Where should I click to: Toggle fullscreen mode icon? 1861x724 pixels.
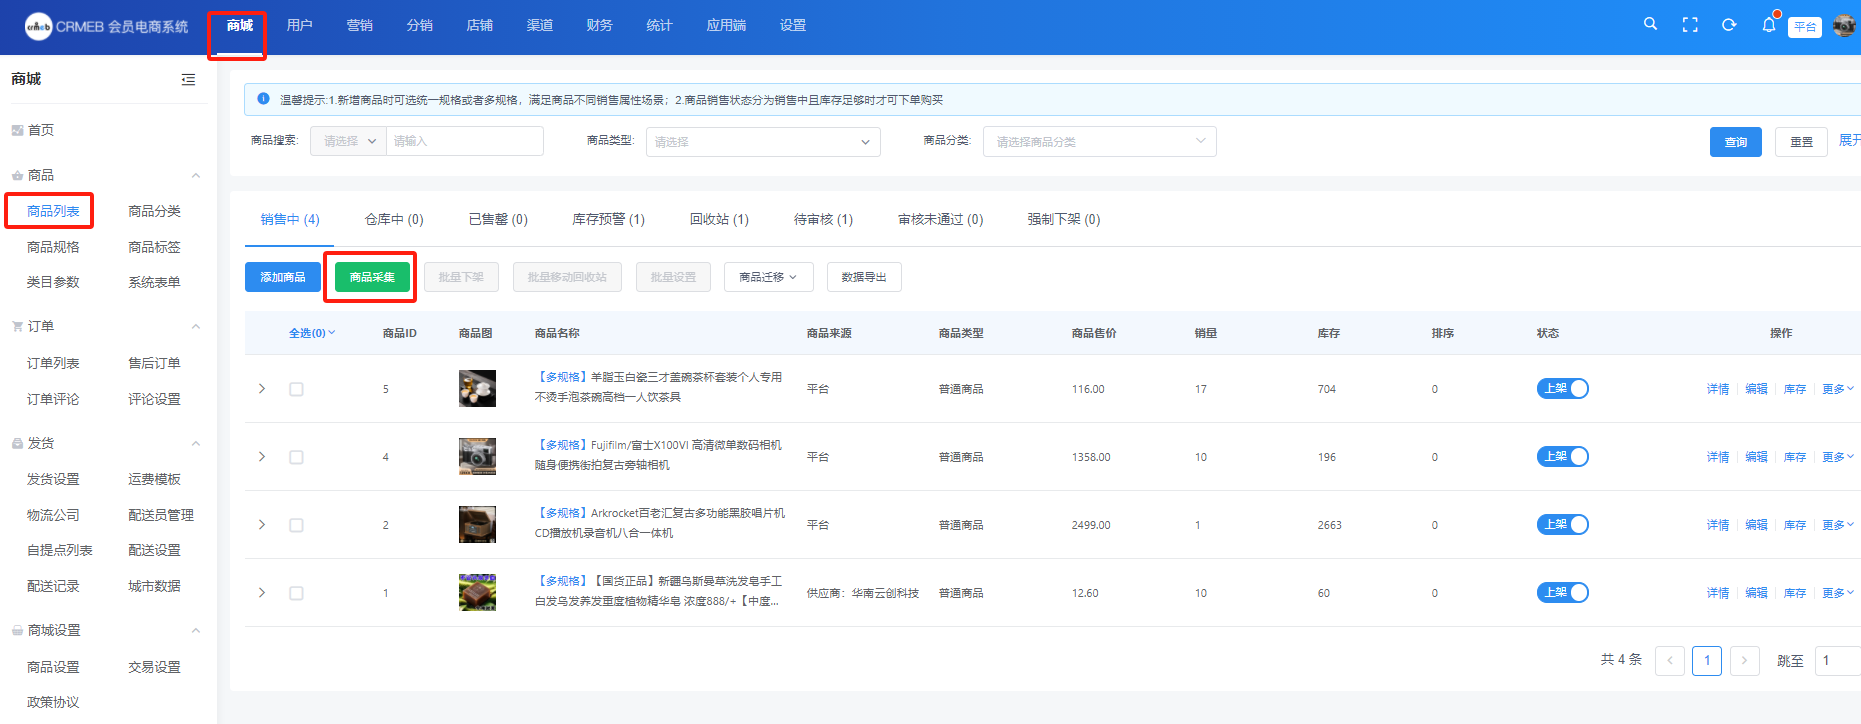[x=1690, y=25]
